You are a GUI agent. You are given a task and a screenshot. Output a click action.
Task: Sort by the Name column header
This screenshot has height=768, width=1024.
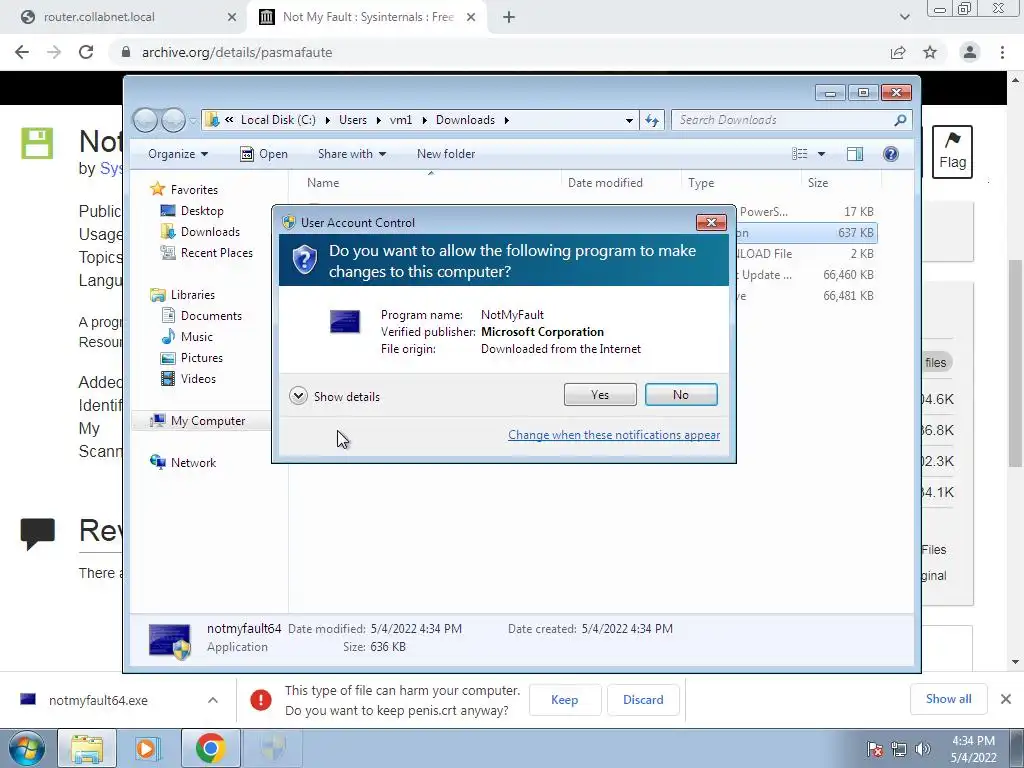click(x=429, y=183)
